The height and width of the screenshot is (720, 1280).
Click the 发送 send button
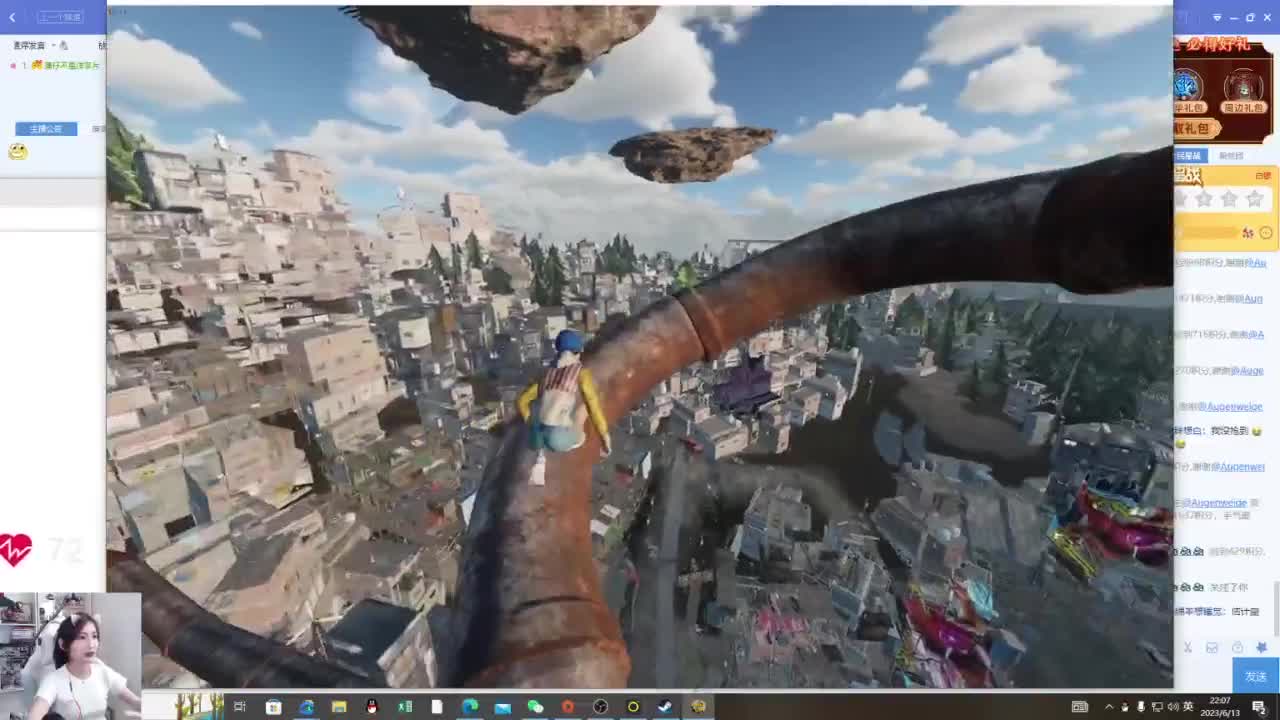point(1256,676)
